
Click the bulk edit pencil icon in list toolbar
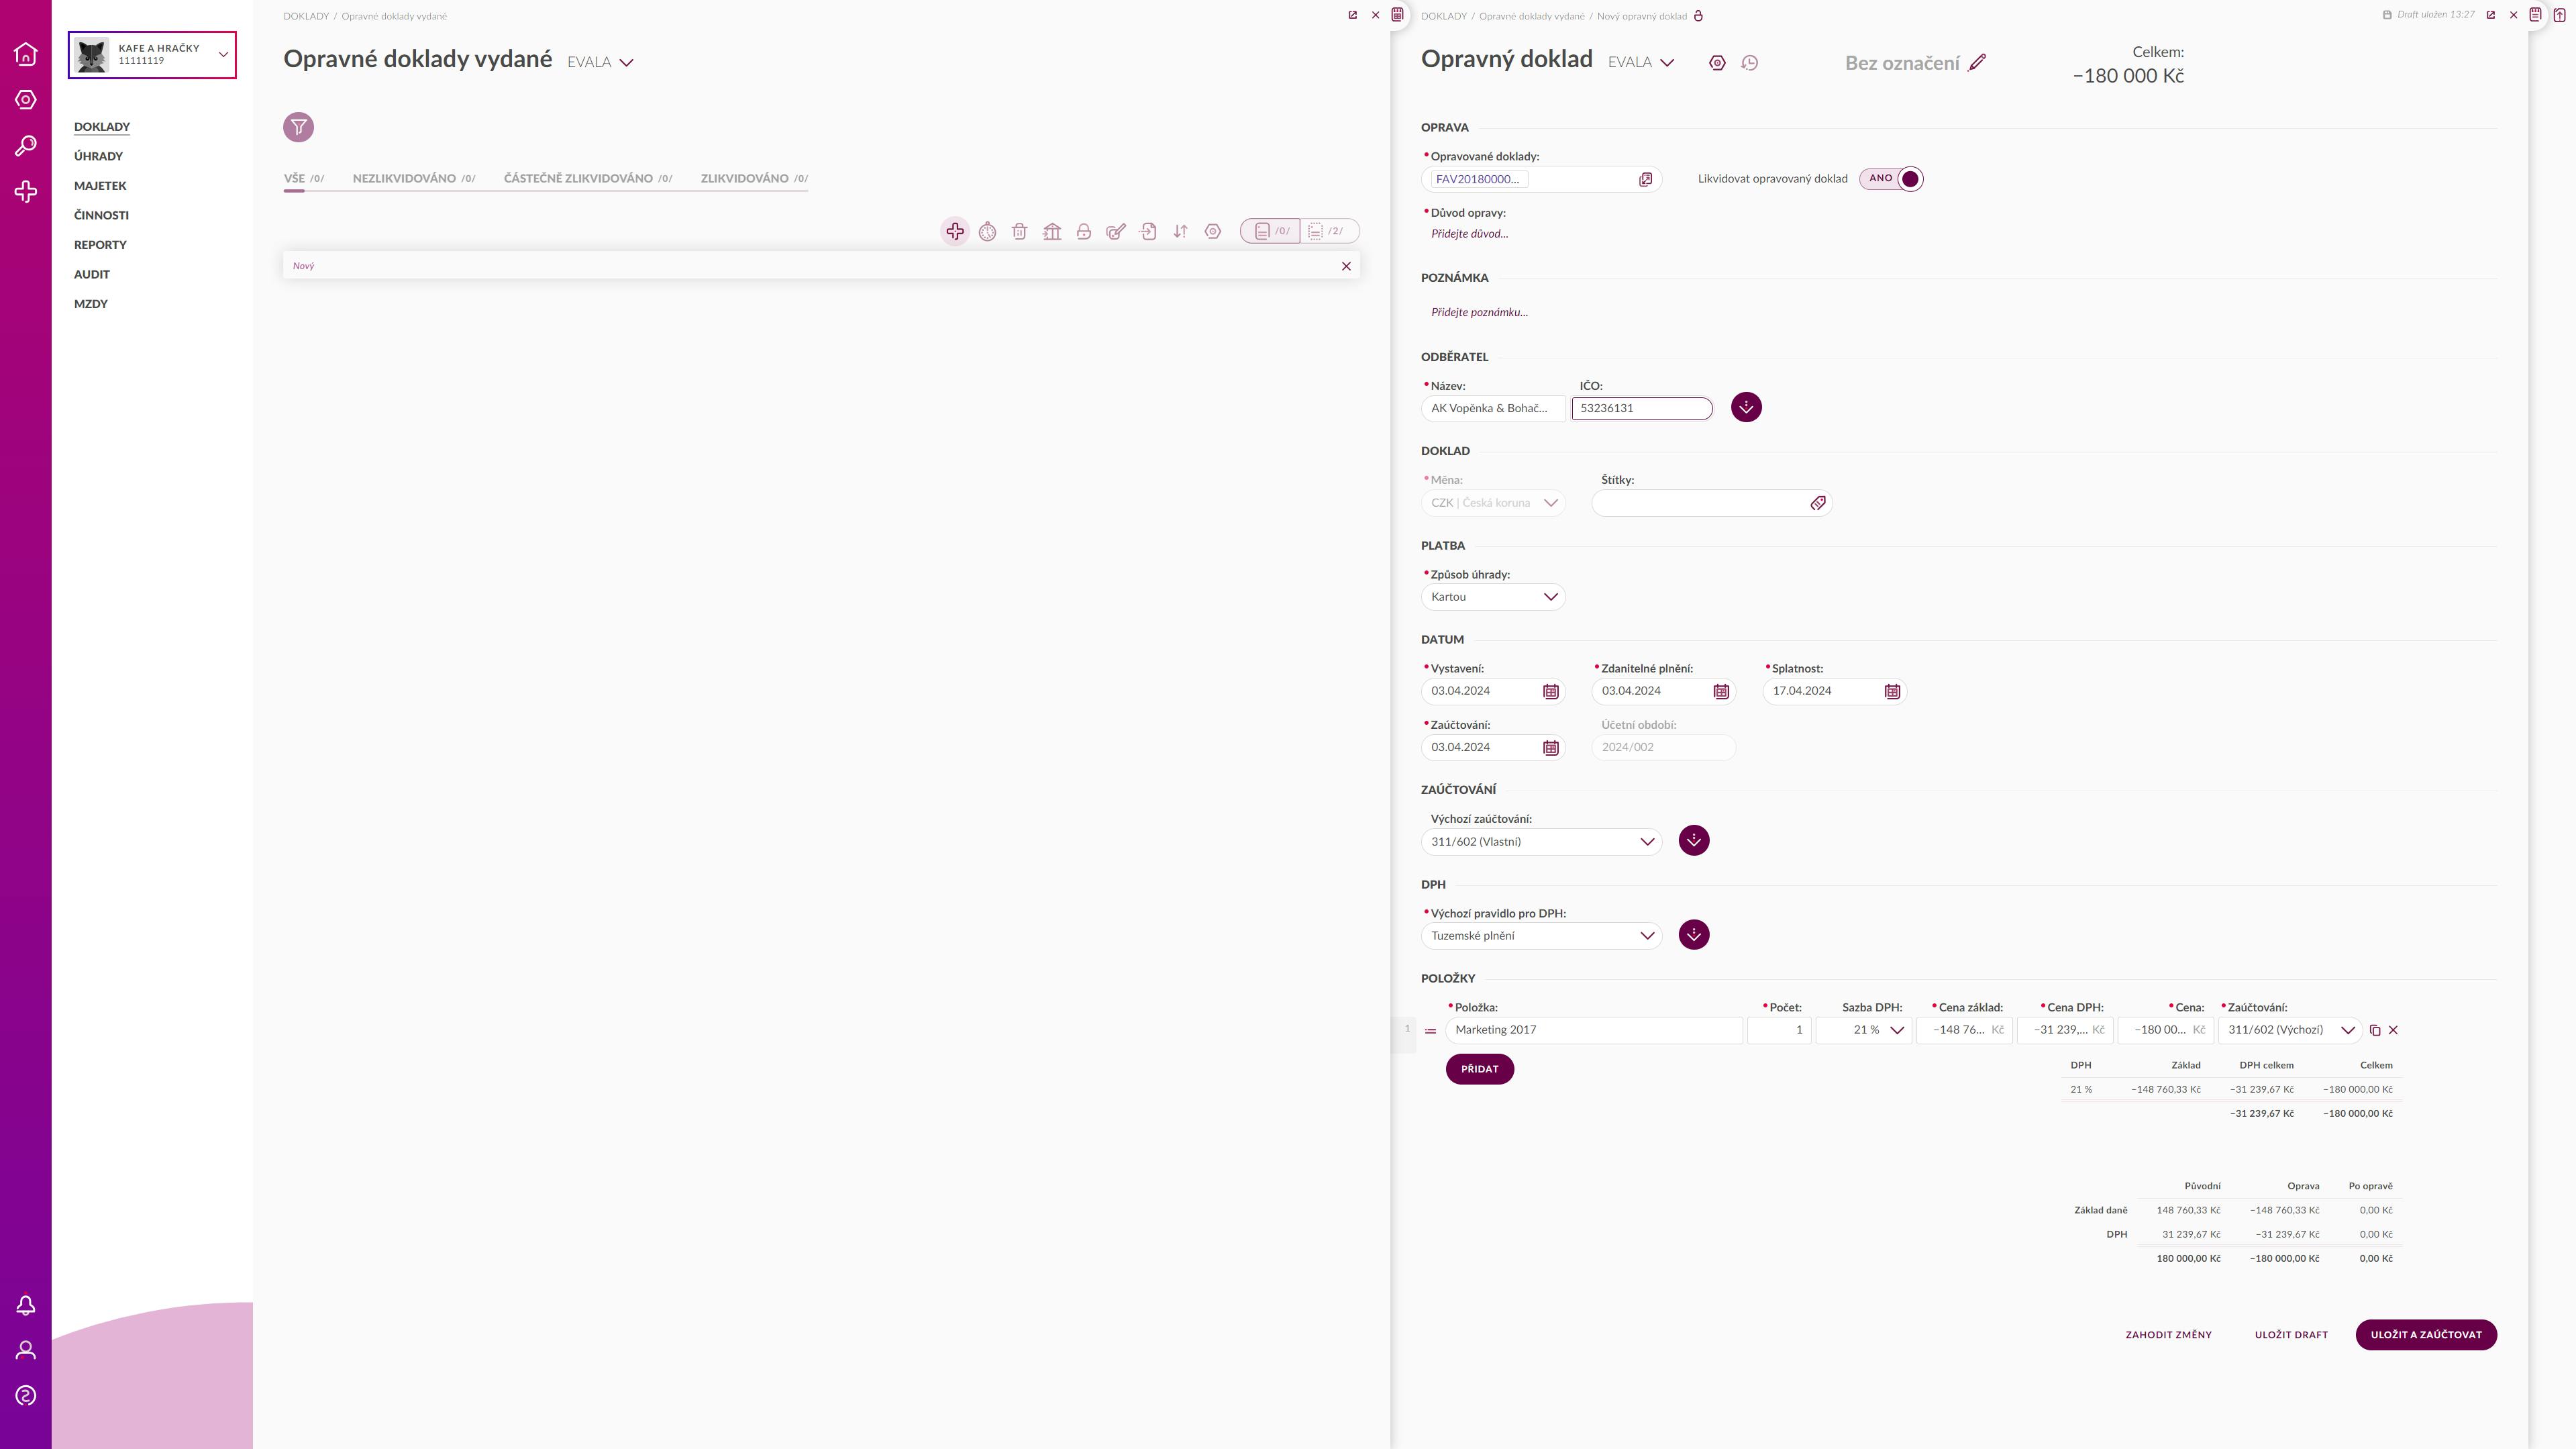[1116, 232]
